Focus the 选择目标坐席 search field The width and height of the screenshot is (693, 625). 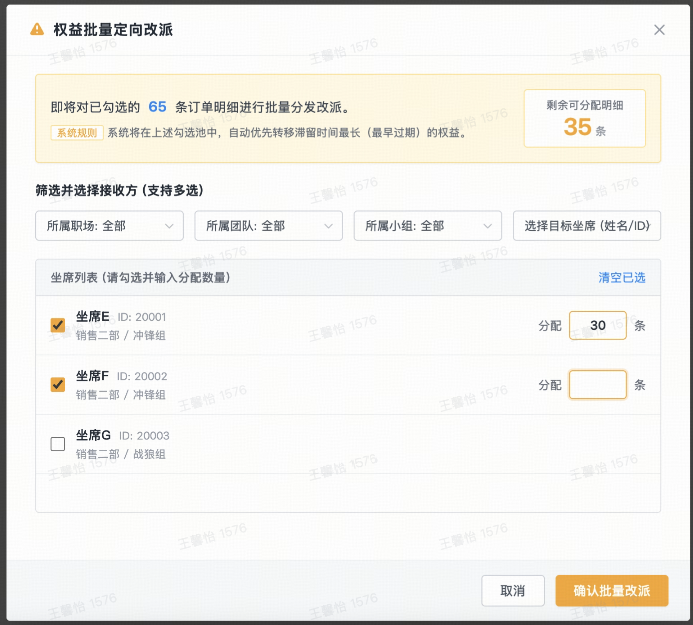pyautogui.click(x=586, y=226)
